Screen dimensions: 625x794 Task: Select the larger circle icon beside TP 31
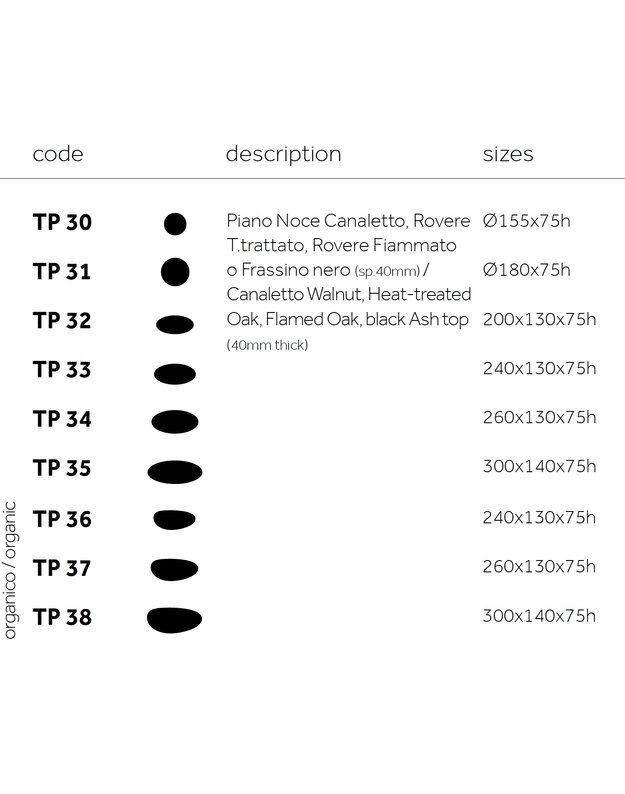coord(175,271)
